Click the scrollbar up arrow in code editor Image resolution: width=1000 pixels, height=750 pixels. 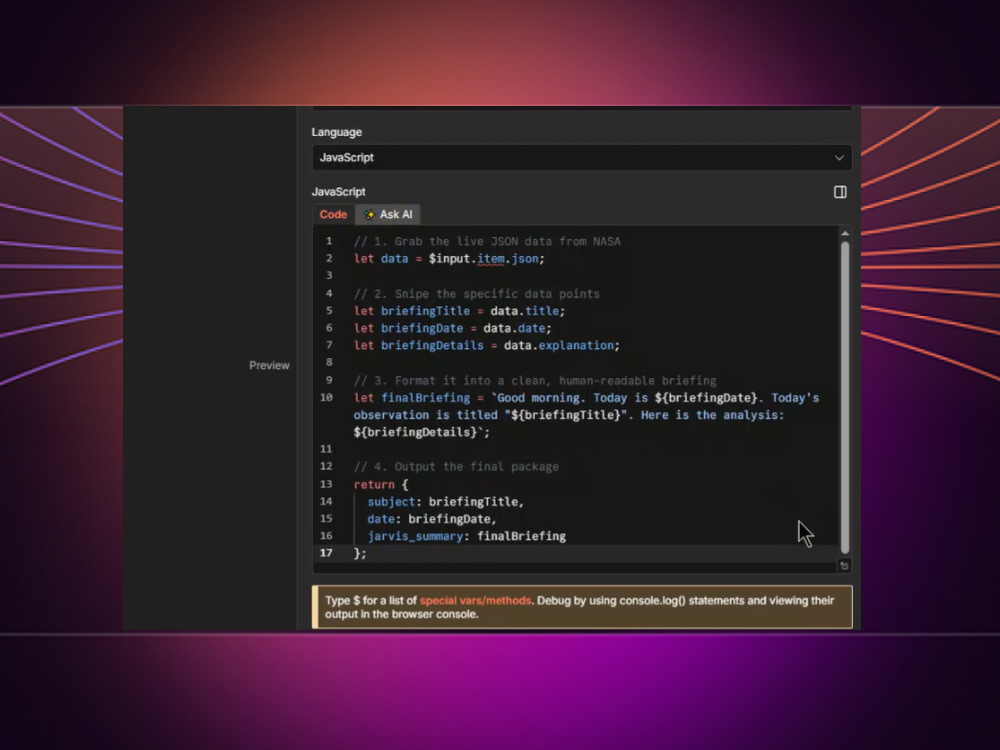(x=844, y=233)
